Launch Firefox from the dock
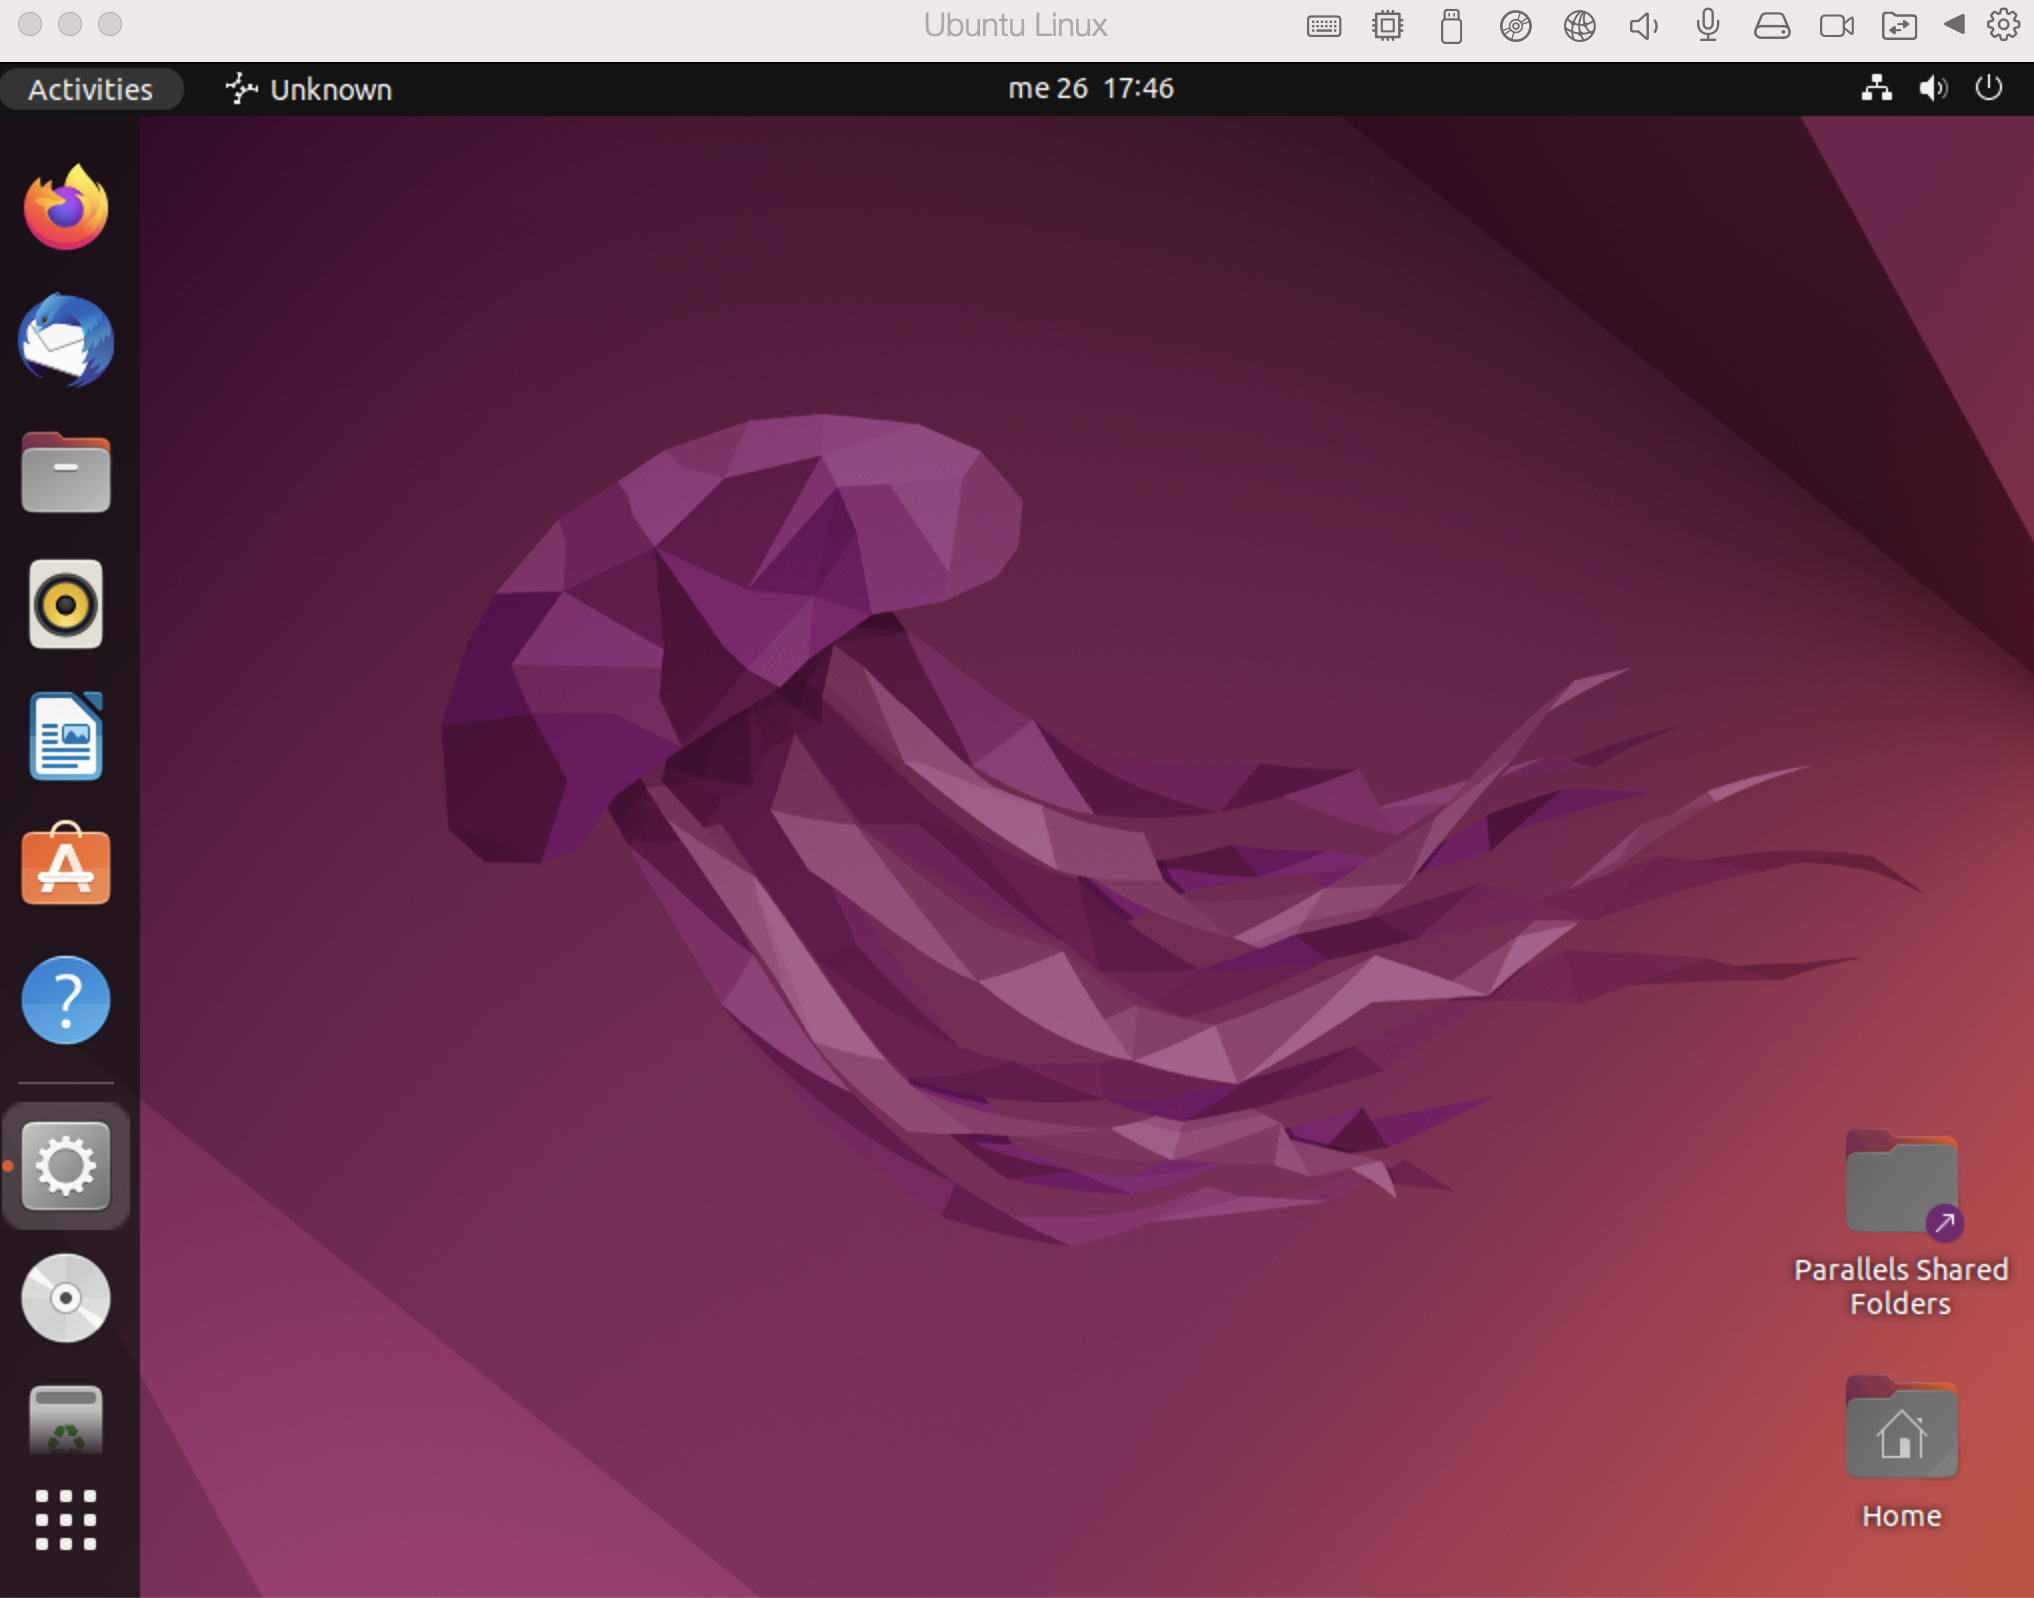2034x1598 pixels. click(x=66, y=208)
